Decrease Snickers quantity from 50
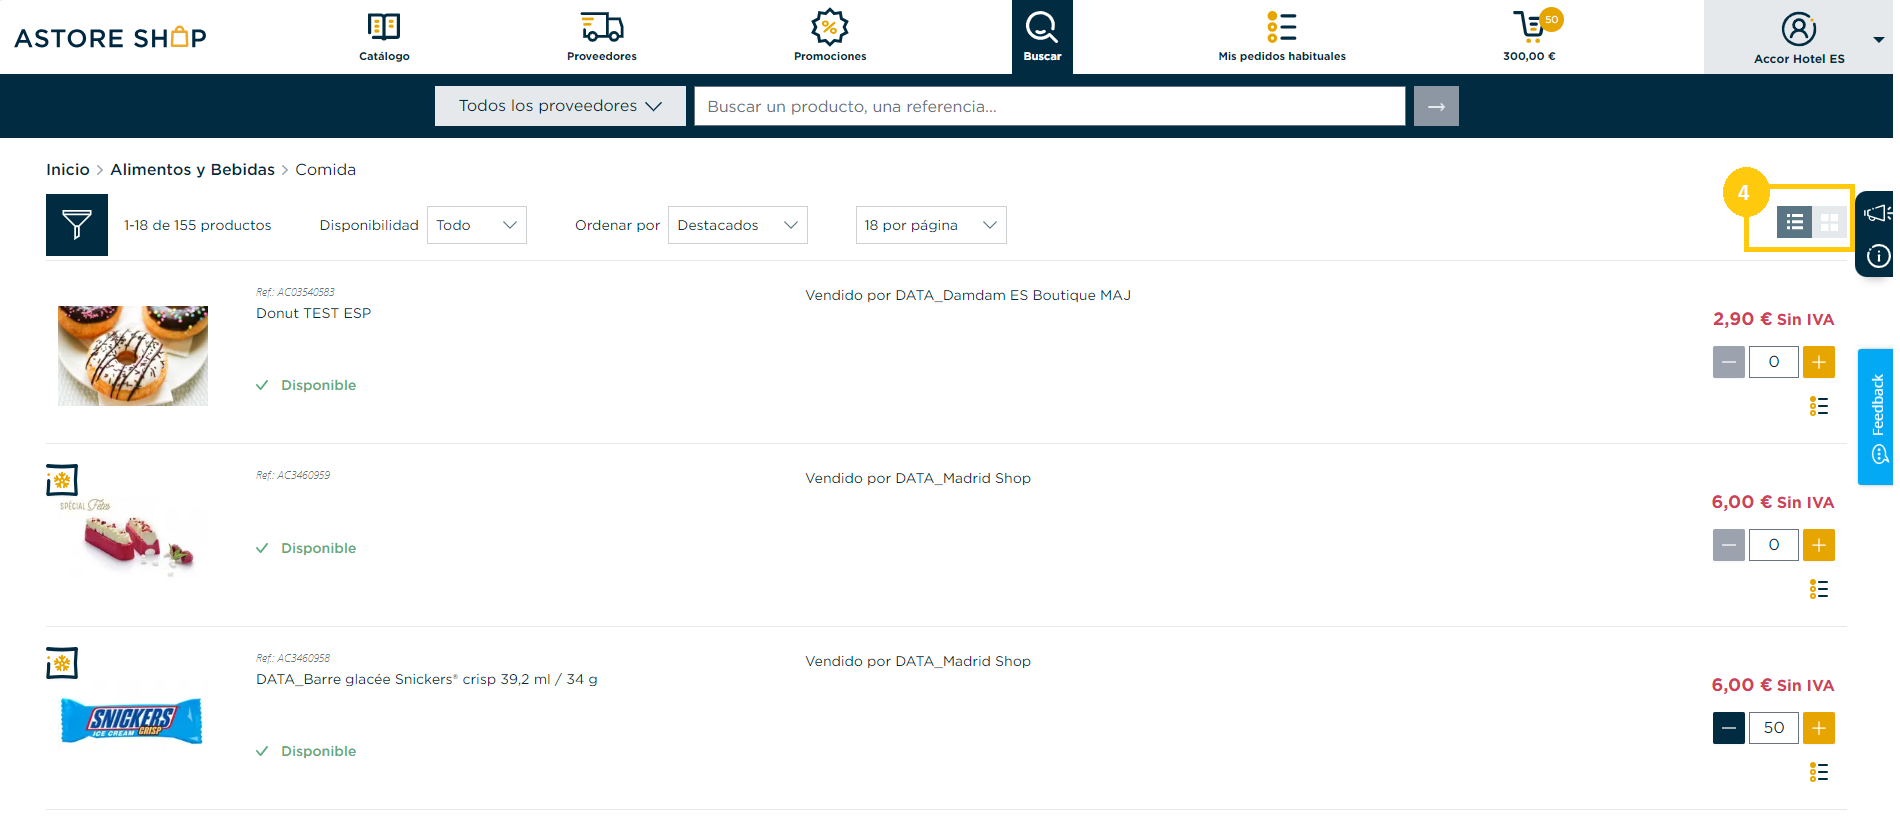Image resolution: width=1900 pixels, height=820 pixels. point(1728,728)
